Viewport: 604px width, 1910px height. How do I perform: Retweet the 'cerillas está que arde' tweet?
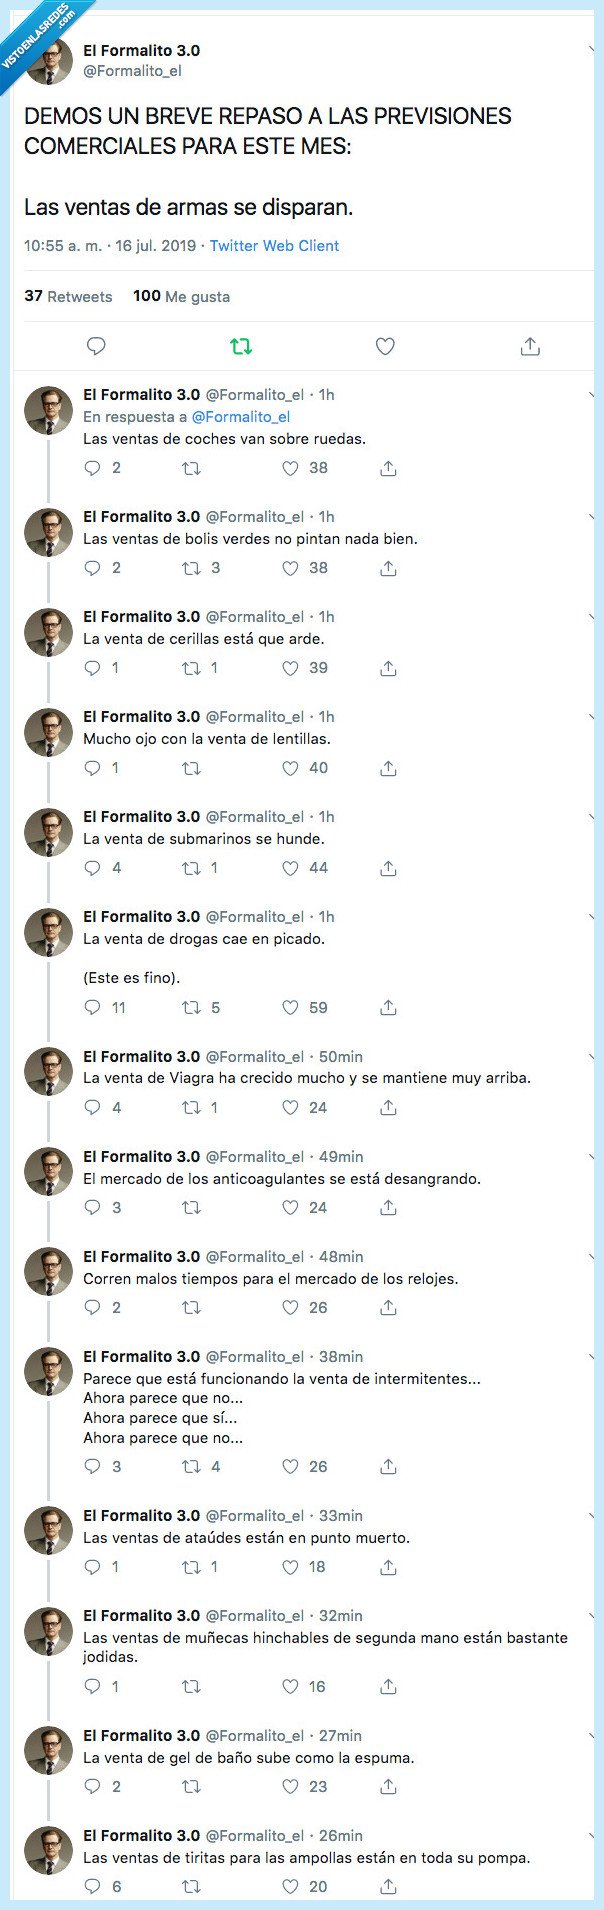[191, 668]
